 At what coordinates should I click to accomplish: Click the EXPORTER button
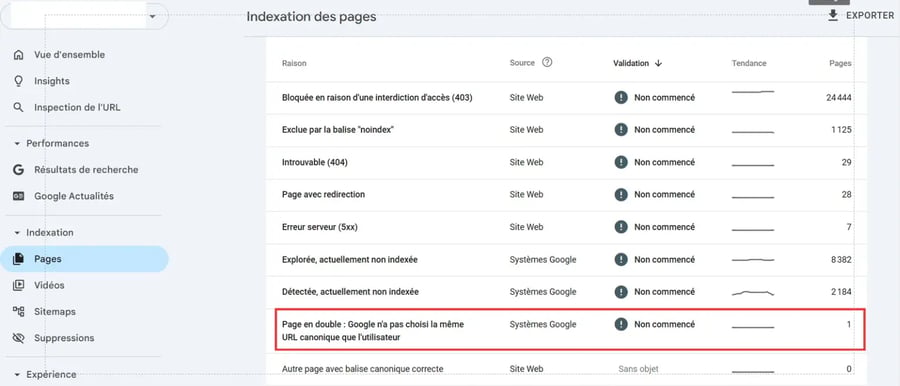860,16
